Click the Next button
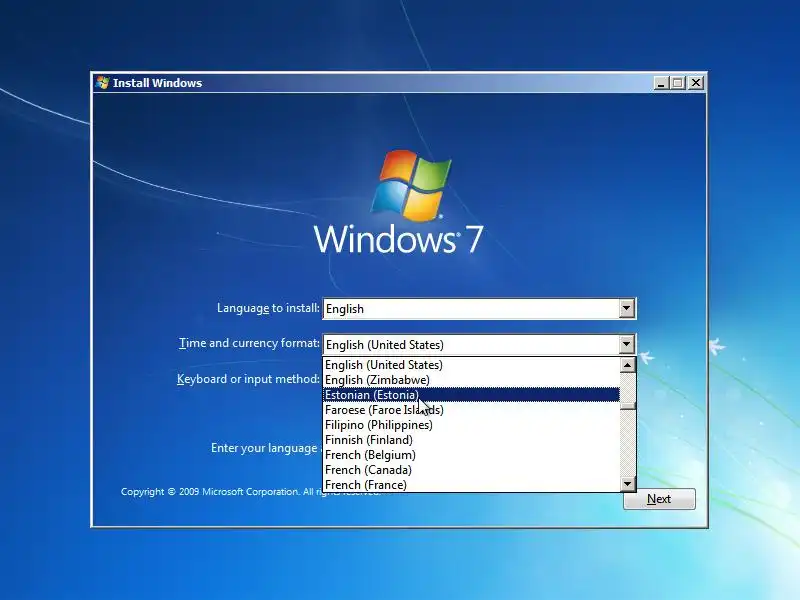 point(659,498)
